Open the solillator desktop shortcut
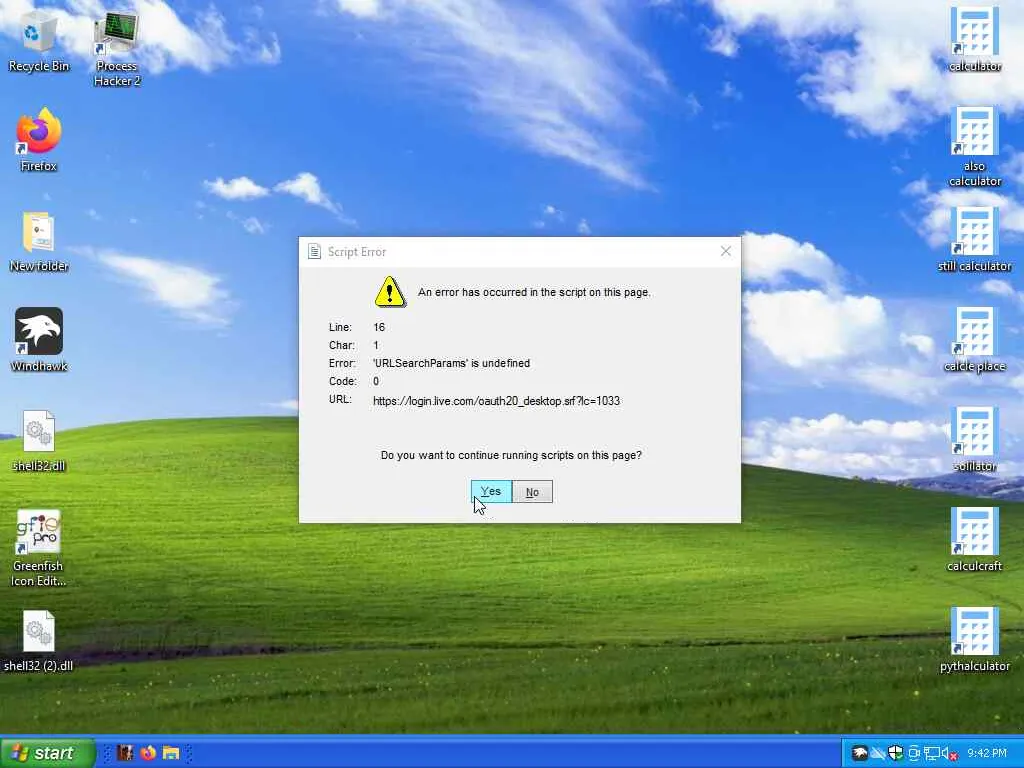The height and width of the screenshot is (768, 1024). 974,440
